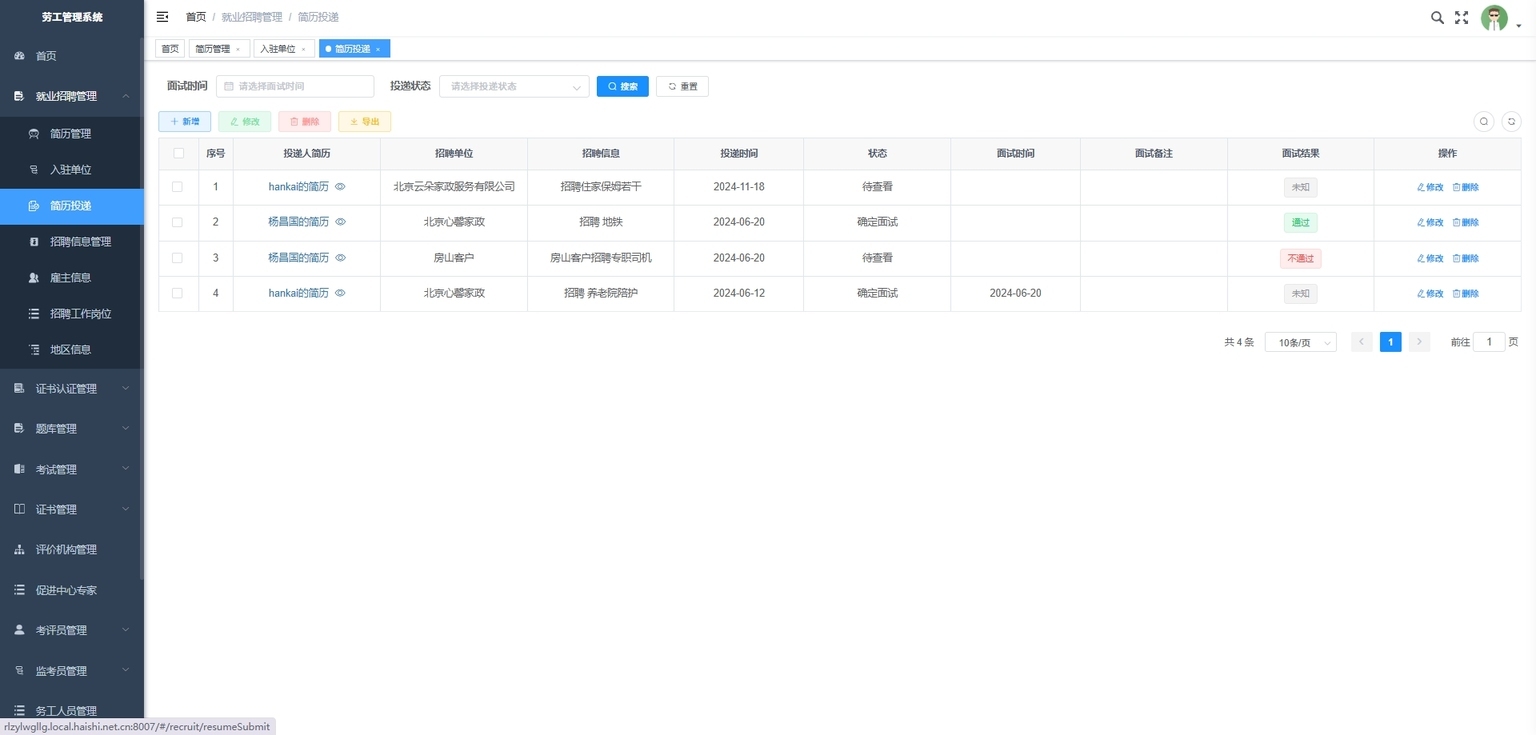Tick the select-all header checkbox

(178, 153)
